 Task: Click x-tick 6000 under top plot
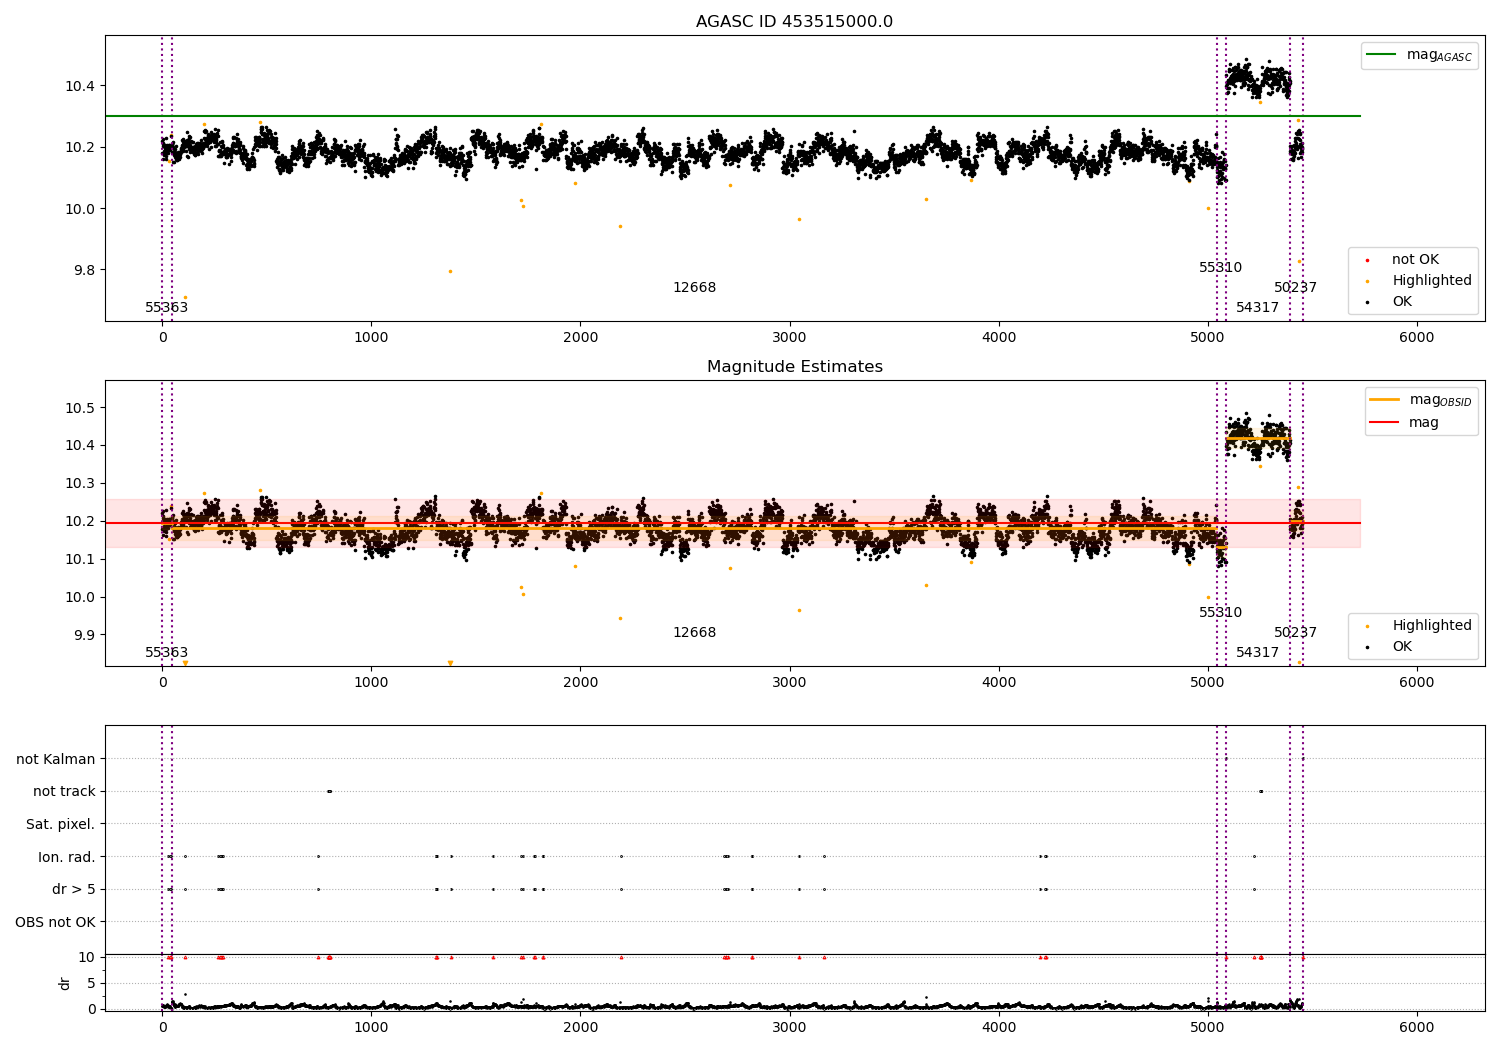click(x=1417, y=338)
